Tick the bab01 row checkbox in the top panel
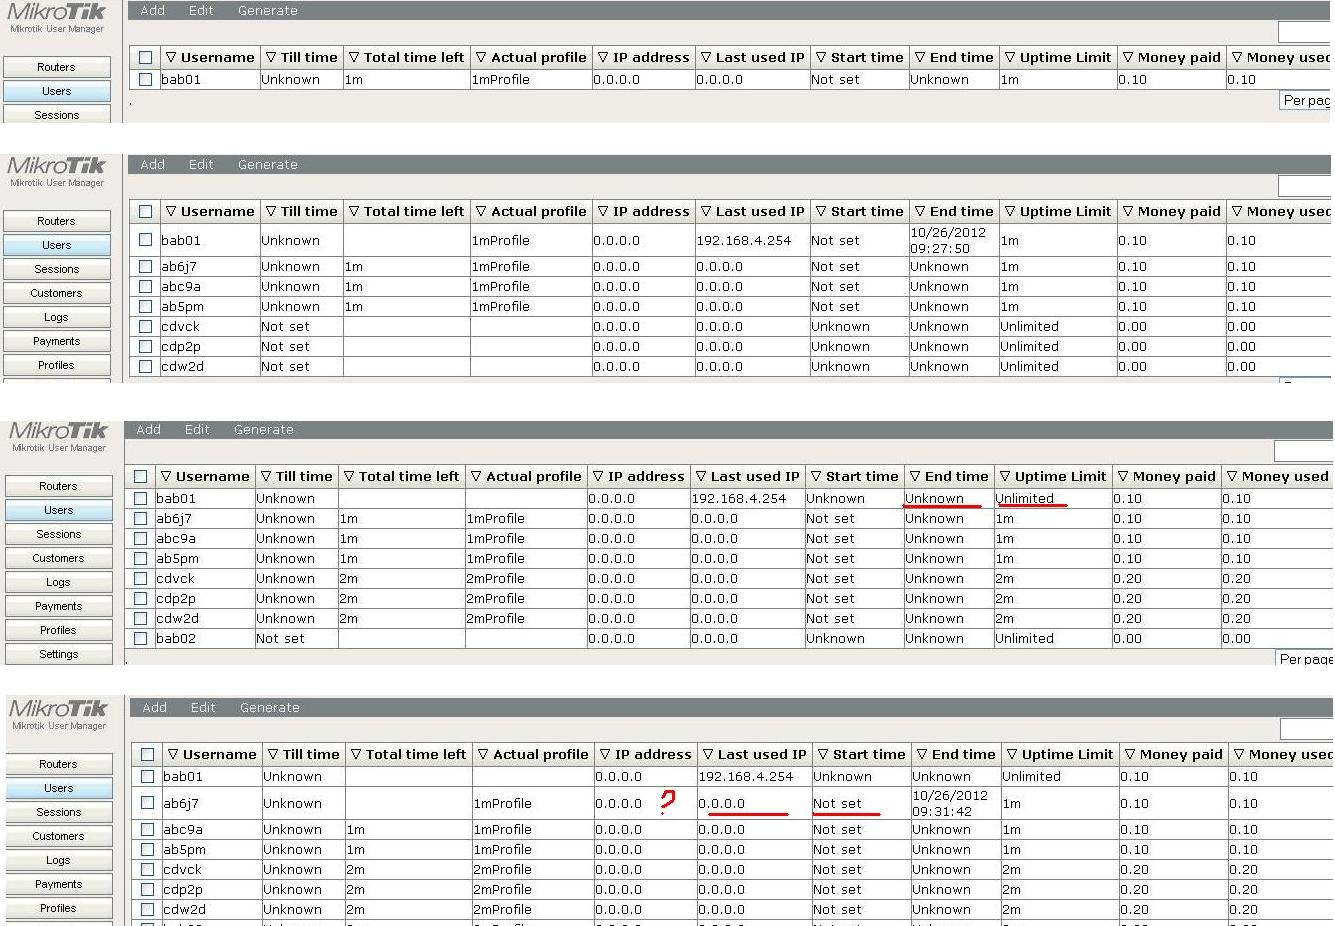 point(145,79)
